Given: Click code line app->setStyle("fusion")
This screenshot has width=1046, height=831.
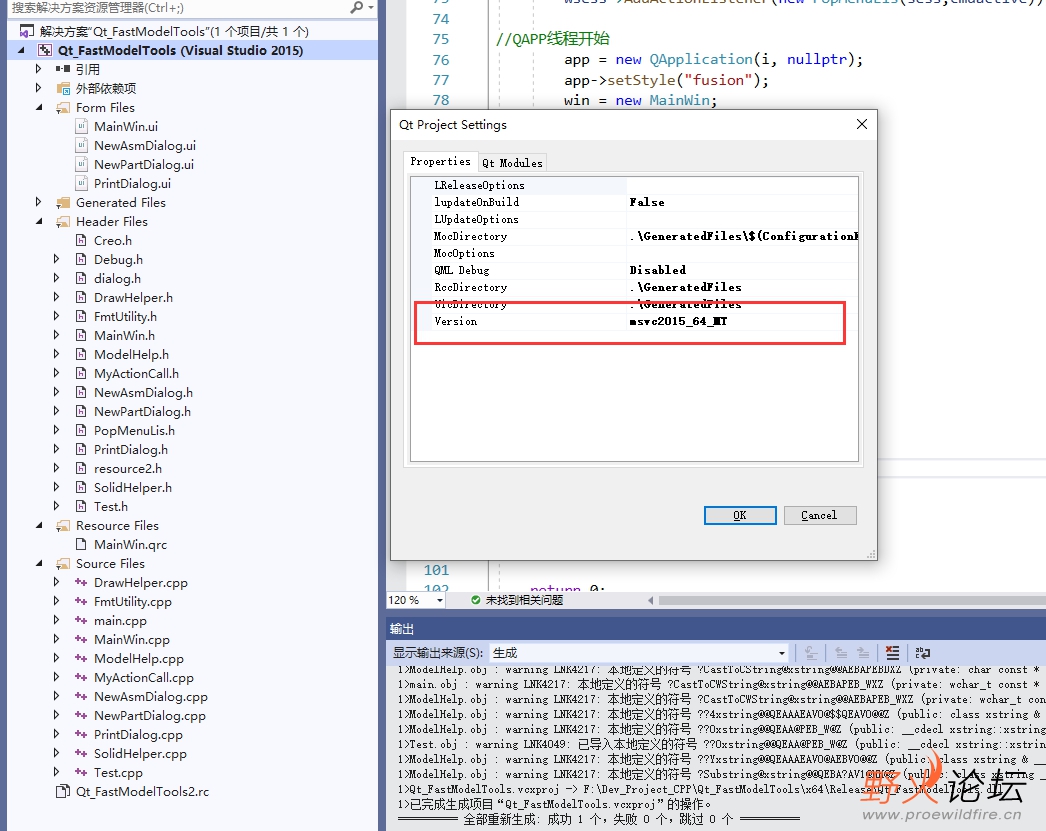Looking at the screenshot, I should click(666, 80).
